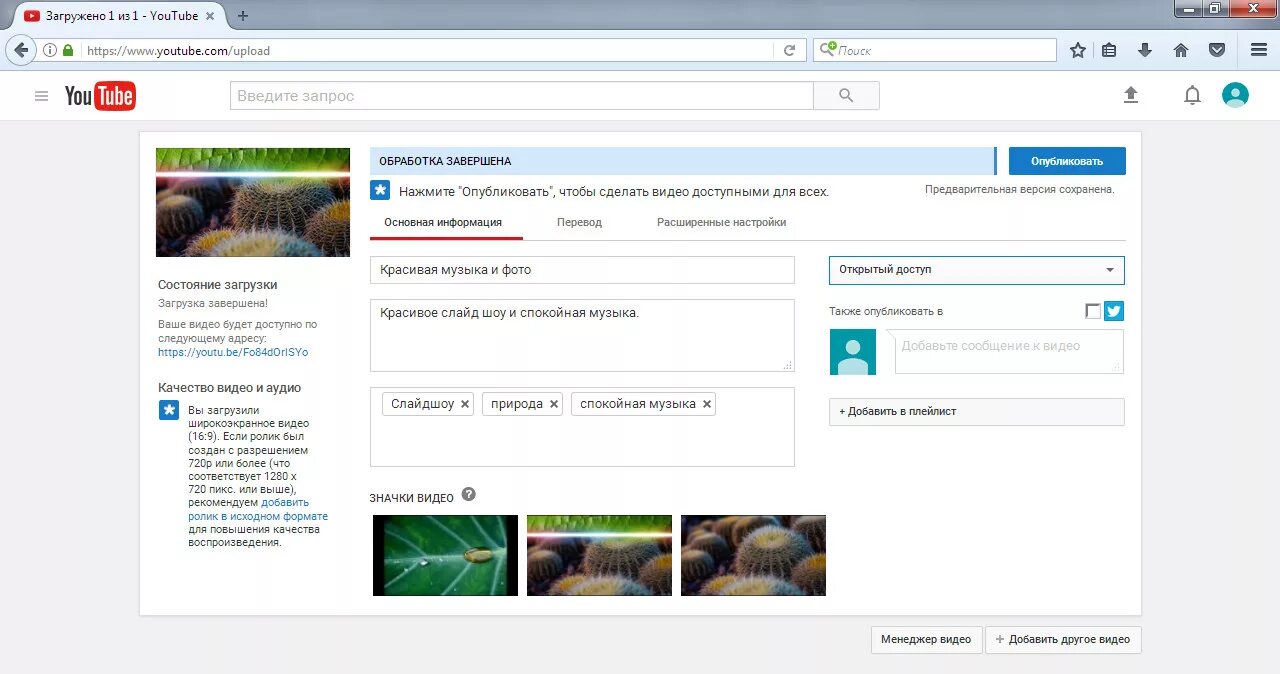Click inside the tags input box
The height and width of the screenshot is (674, 1280).
[x=582, y=427]
